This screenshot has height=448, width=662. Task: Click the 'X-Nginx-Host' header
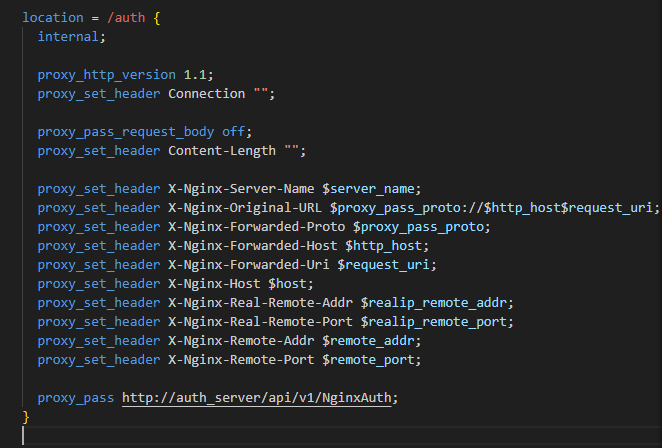pyautogui.click(x=214, y=284)
